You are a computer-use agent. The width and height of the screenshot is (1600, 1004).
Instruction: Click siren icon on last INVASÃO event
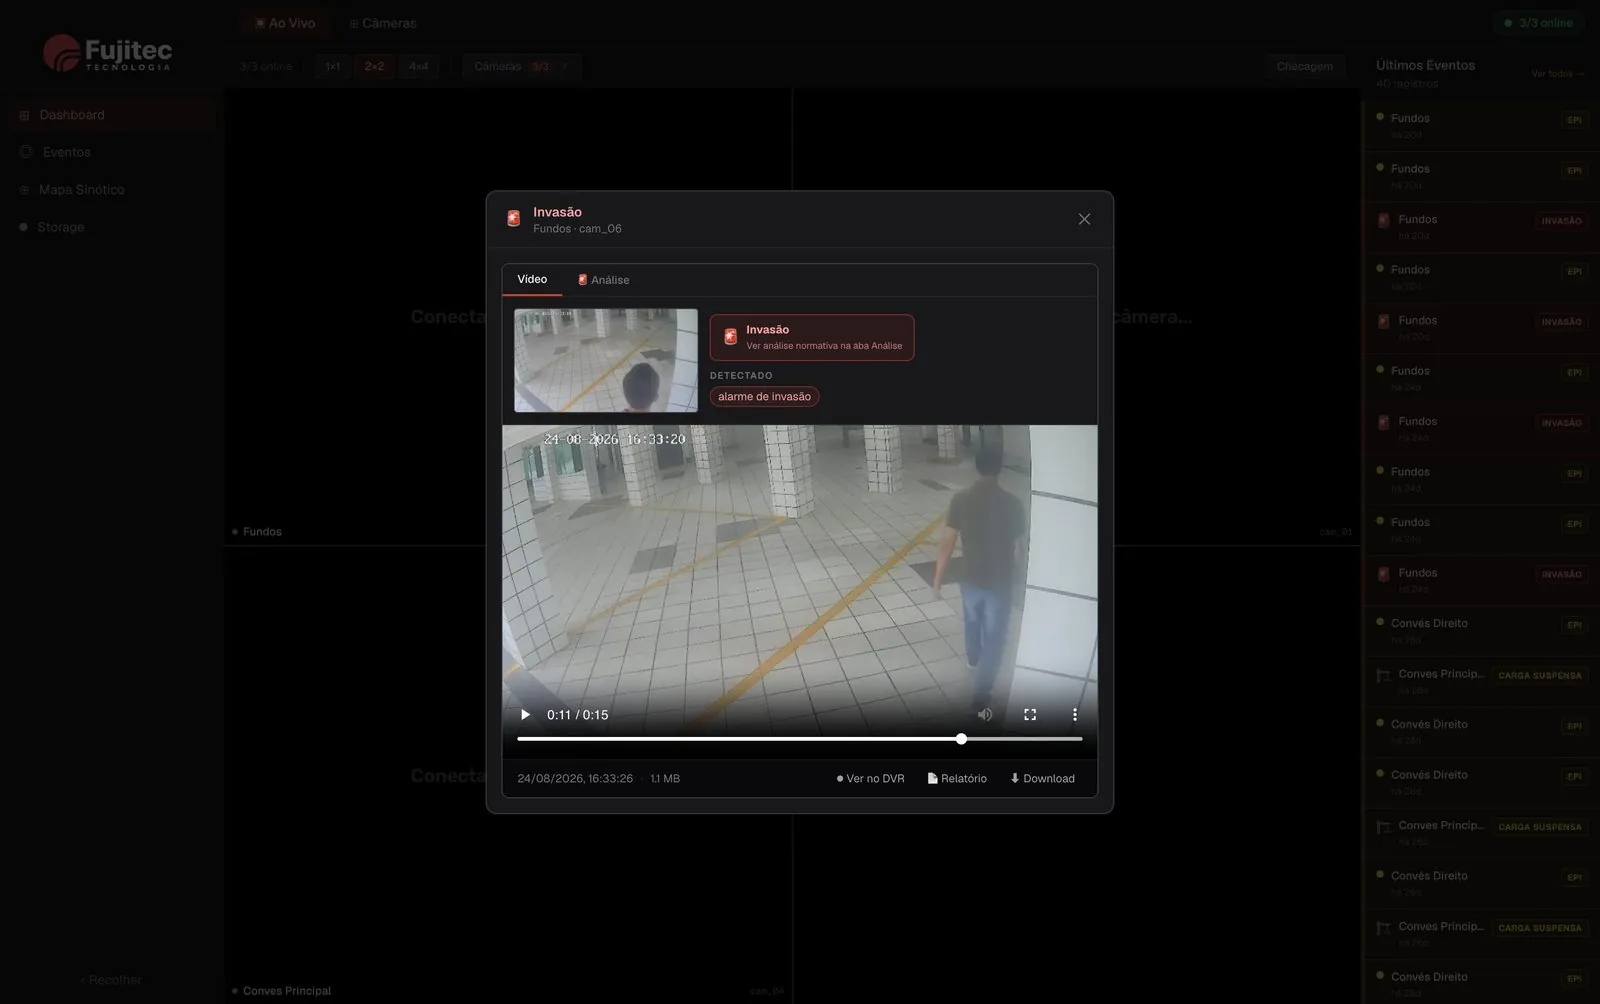pyautogui.click(x=1384, y=574)
